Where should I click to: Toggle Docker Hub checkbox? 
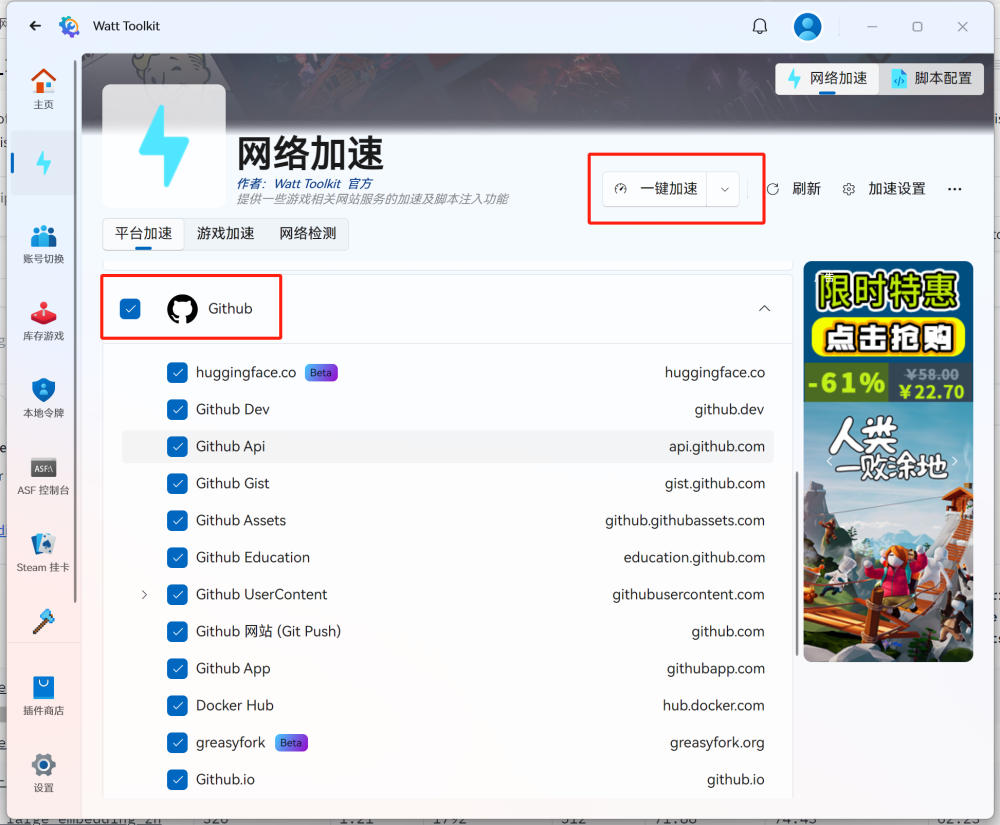pos(177,705)
